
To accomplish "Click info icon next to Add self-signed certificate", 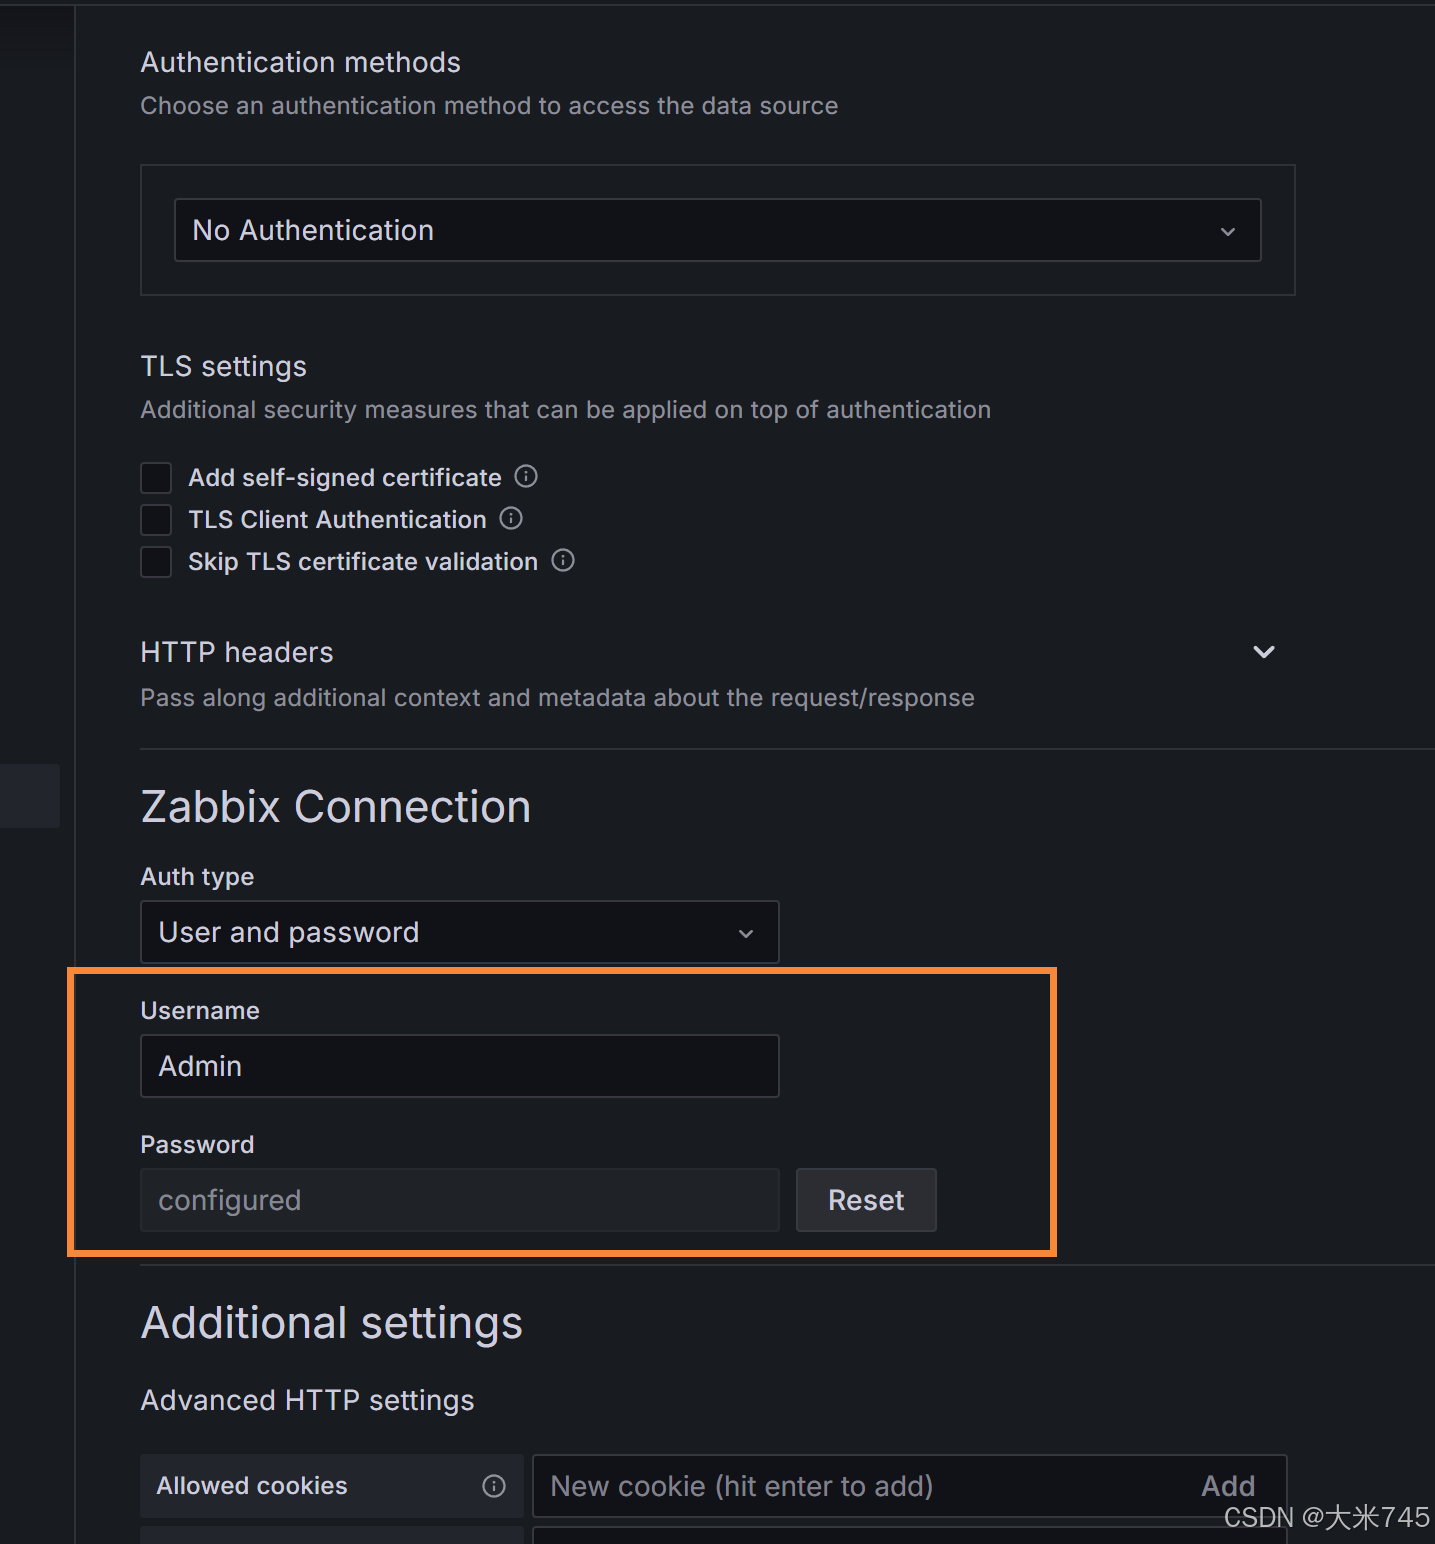I will coord(526,476).
